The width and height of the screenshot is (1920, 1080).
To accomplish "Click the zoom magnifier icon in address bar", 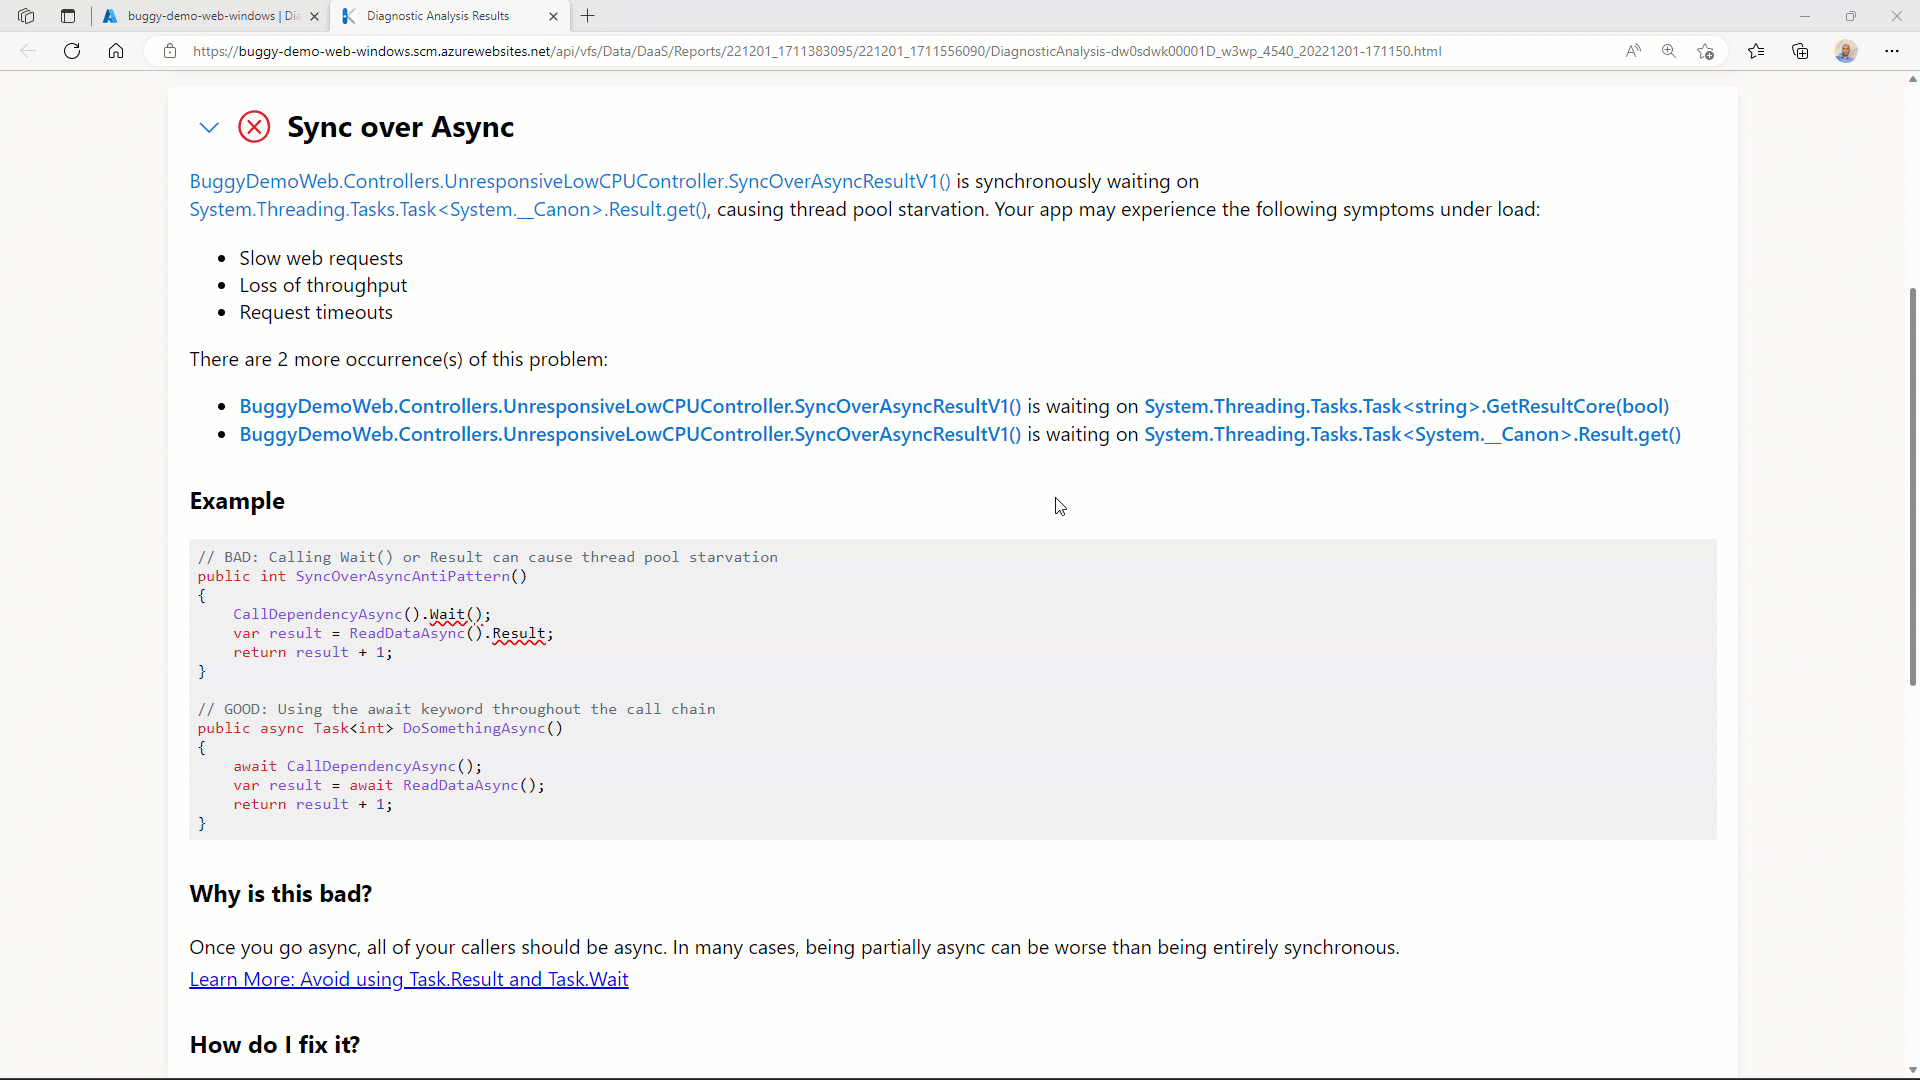I will (x=1669, y=51).
